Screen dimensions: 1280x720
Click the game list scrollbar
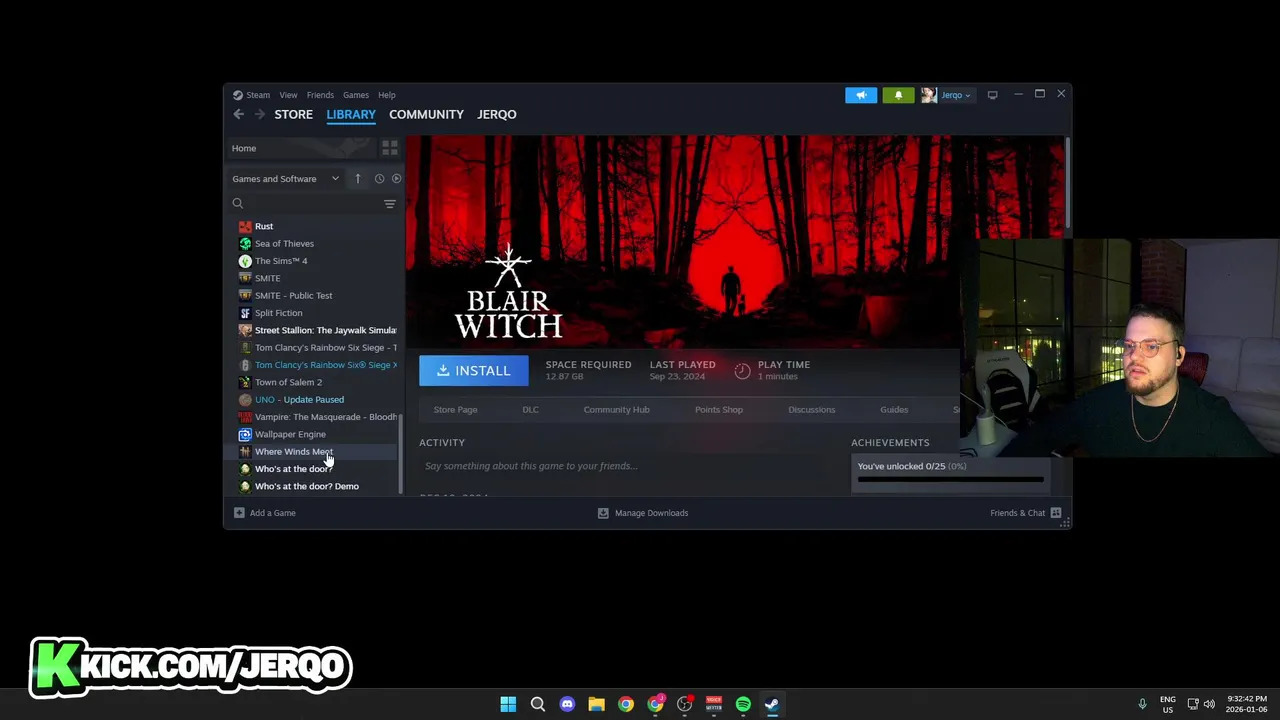click(x=401, y=455)
